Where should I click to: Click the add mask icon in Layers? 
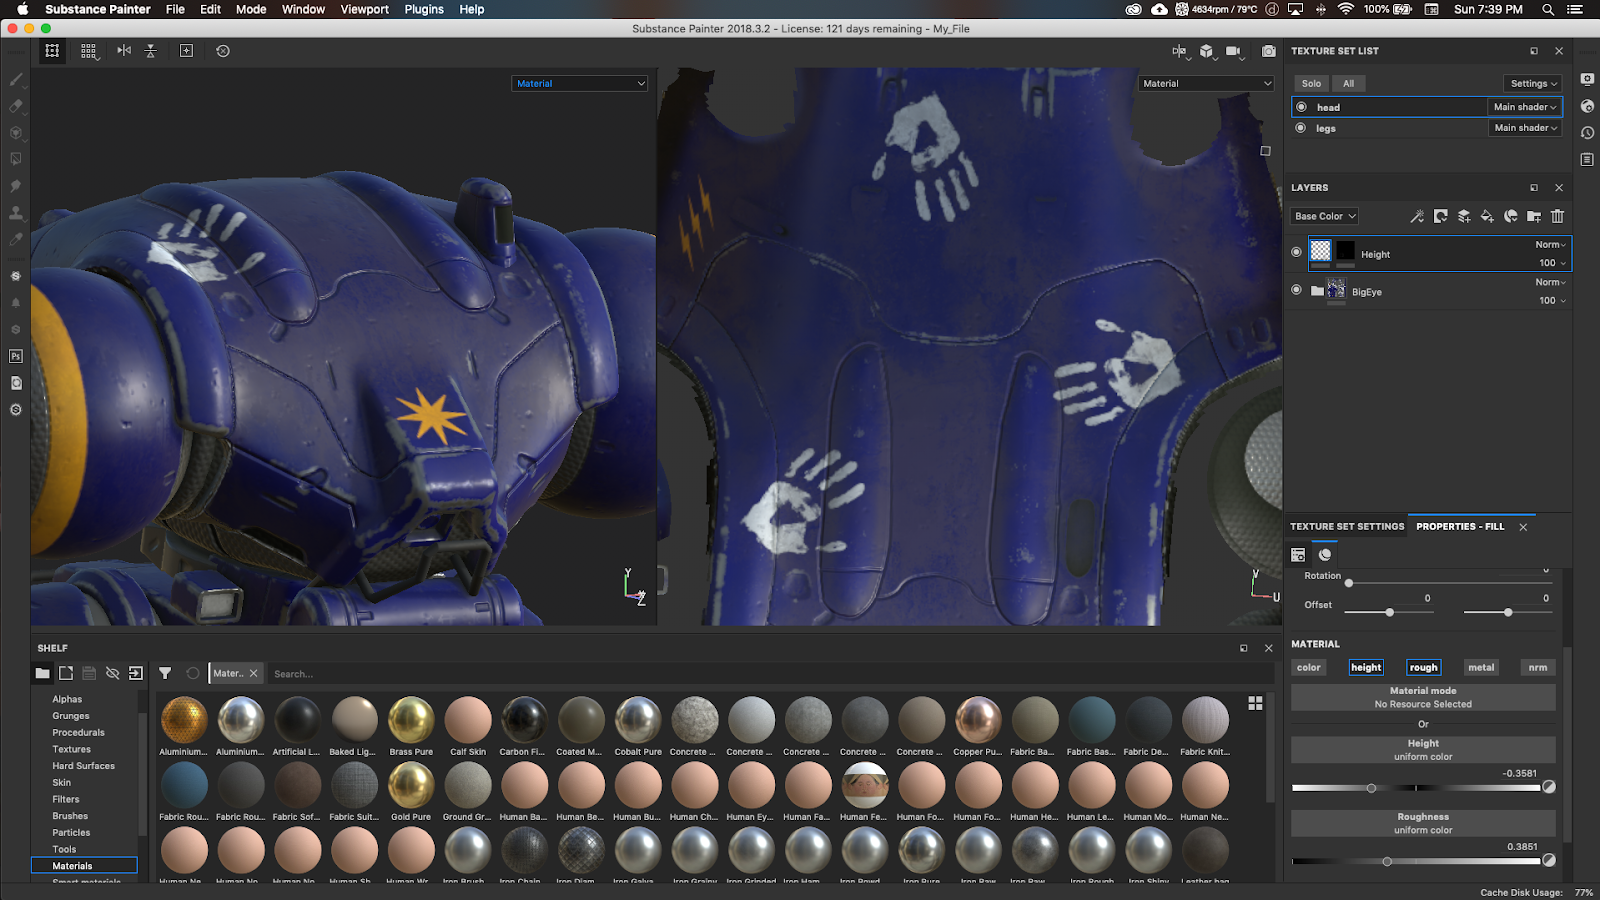coord(1440,216)
